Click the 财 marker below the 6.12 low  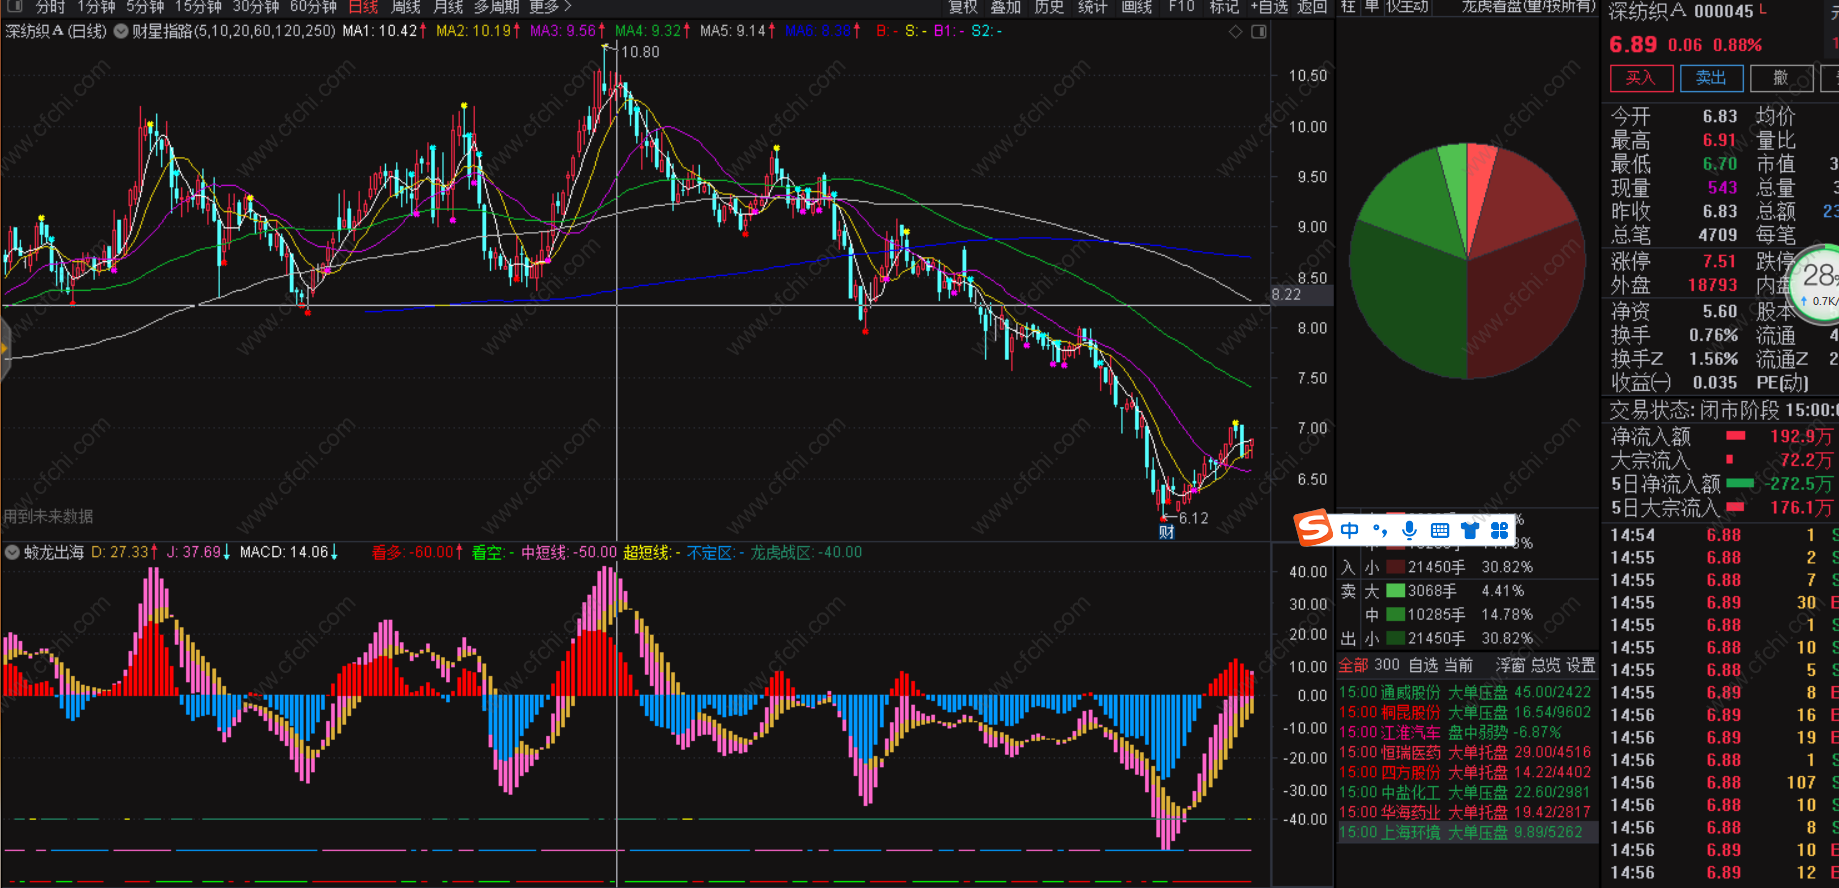click(x=1167, y=532)
